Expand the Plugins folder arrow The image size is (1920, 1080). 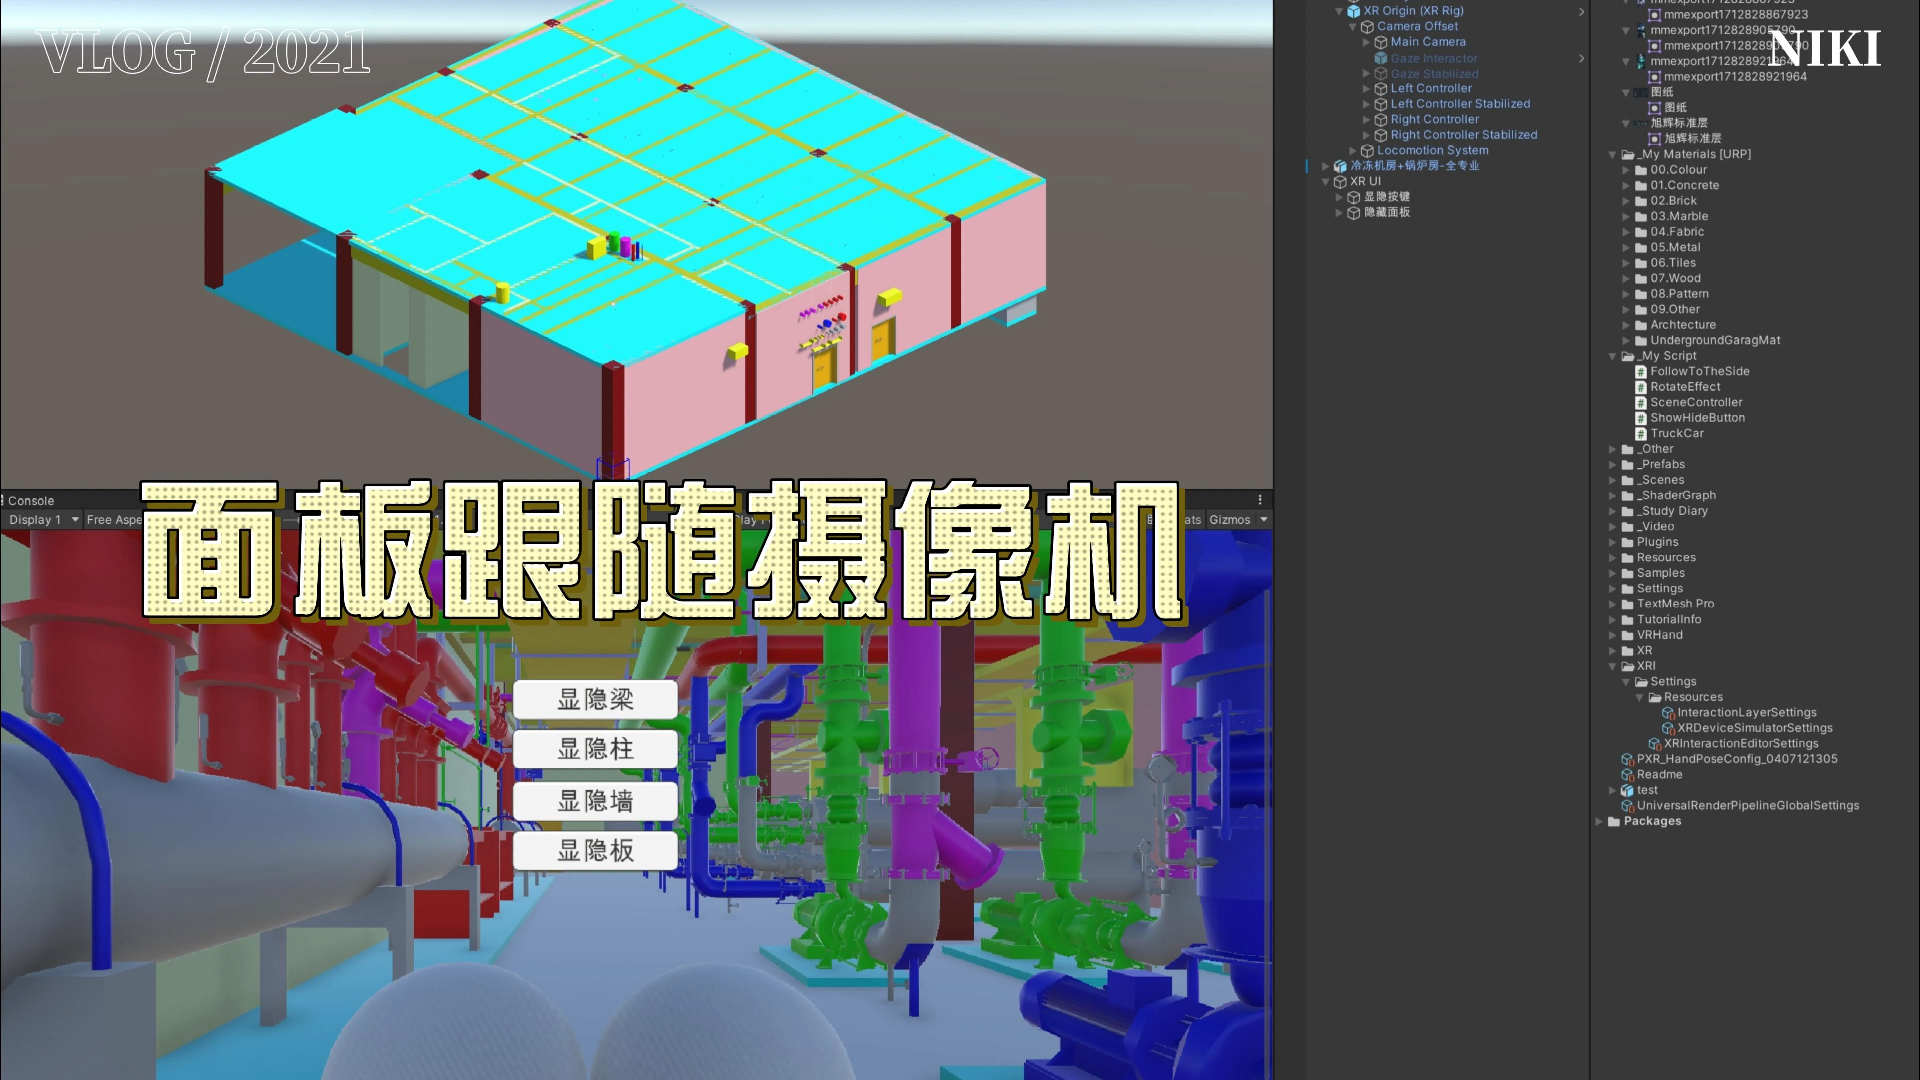pos(1612,542)
